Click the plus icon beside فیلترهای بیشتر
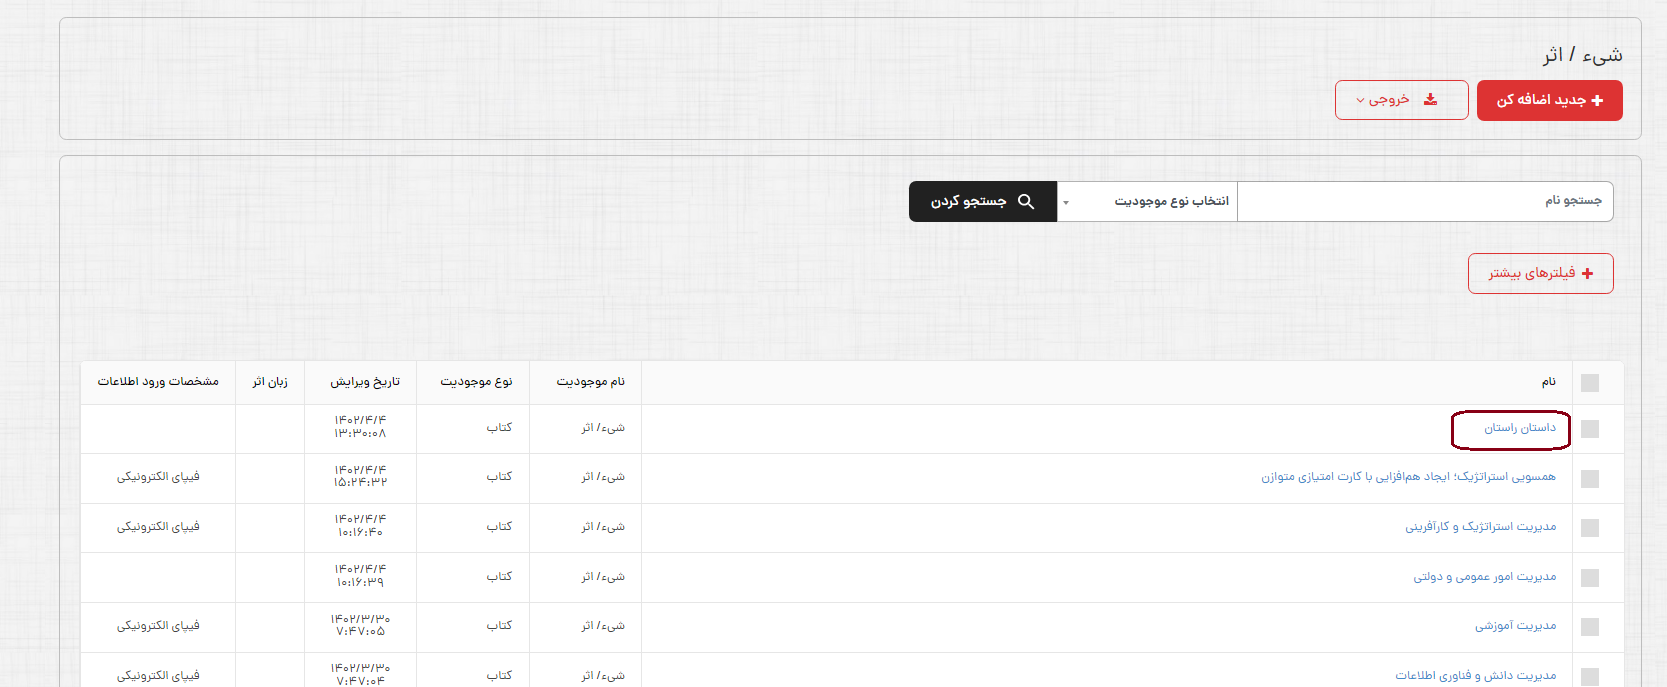The height and width of the screenshot is (687, 1667). (1588, 274)
